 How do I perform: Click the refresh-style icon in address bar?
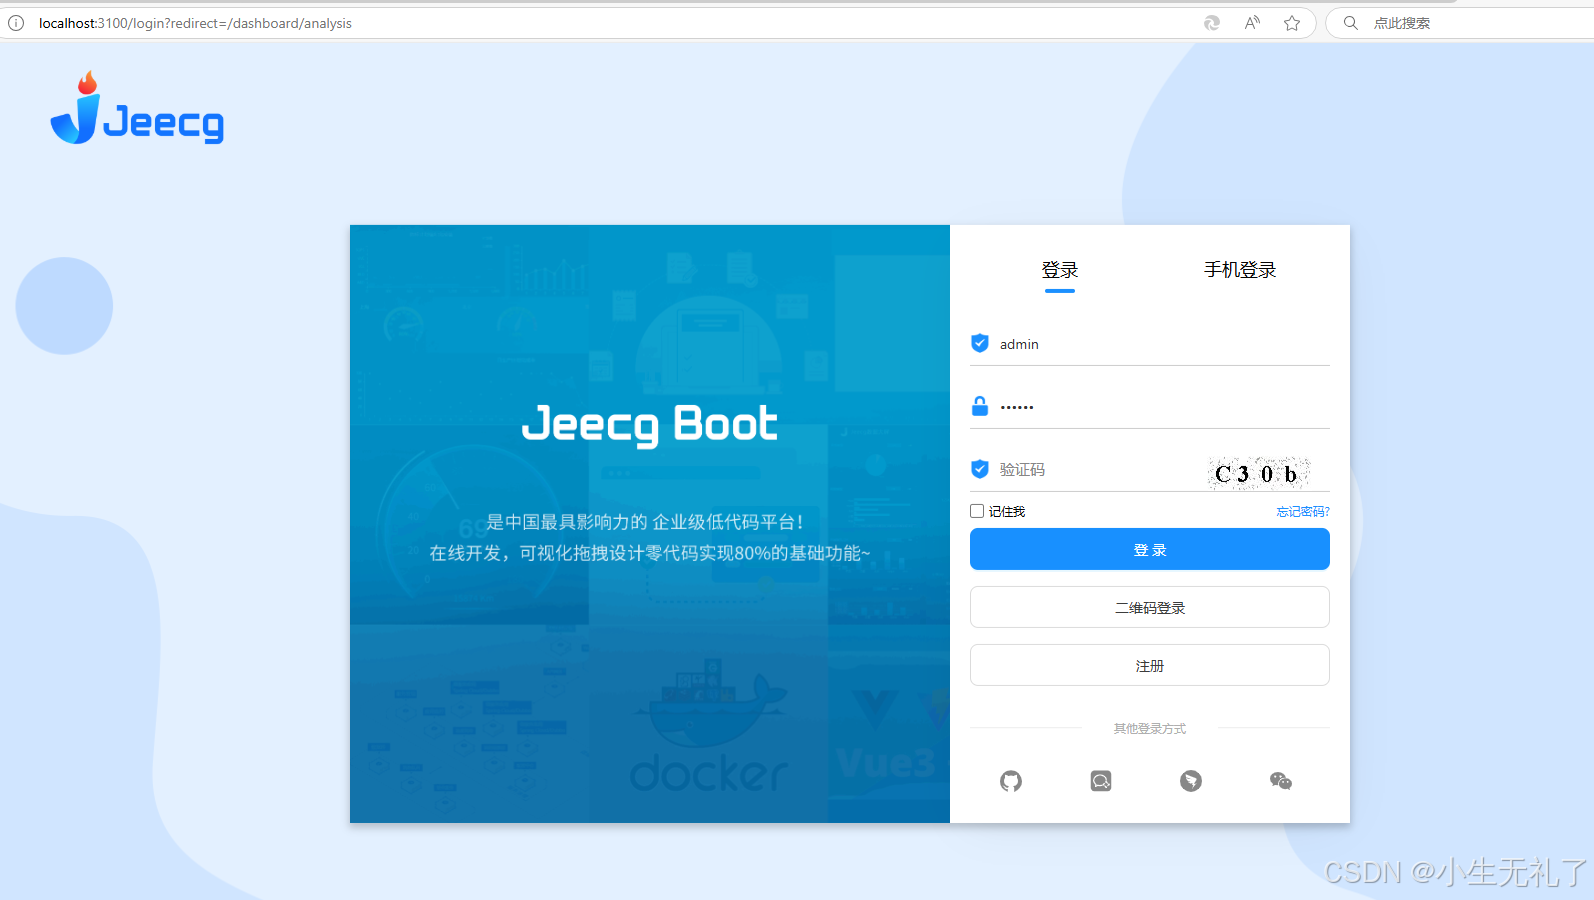coord(1212,23)
